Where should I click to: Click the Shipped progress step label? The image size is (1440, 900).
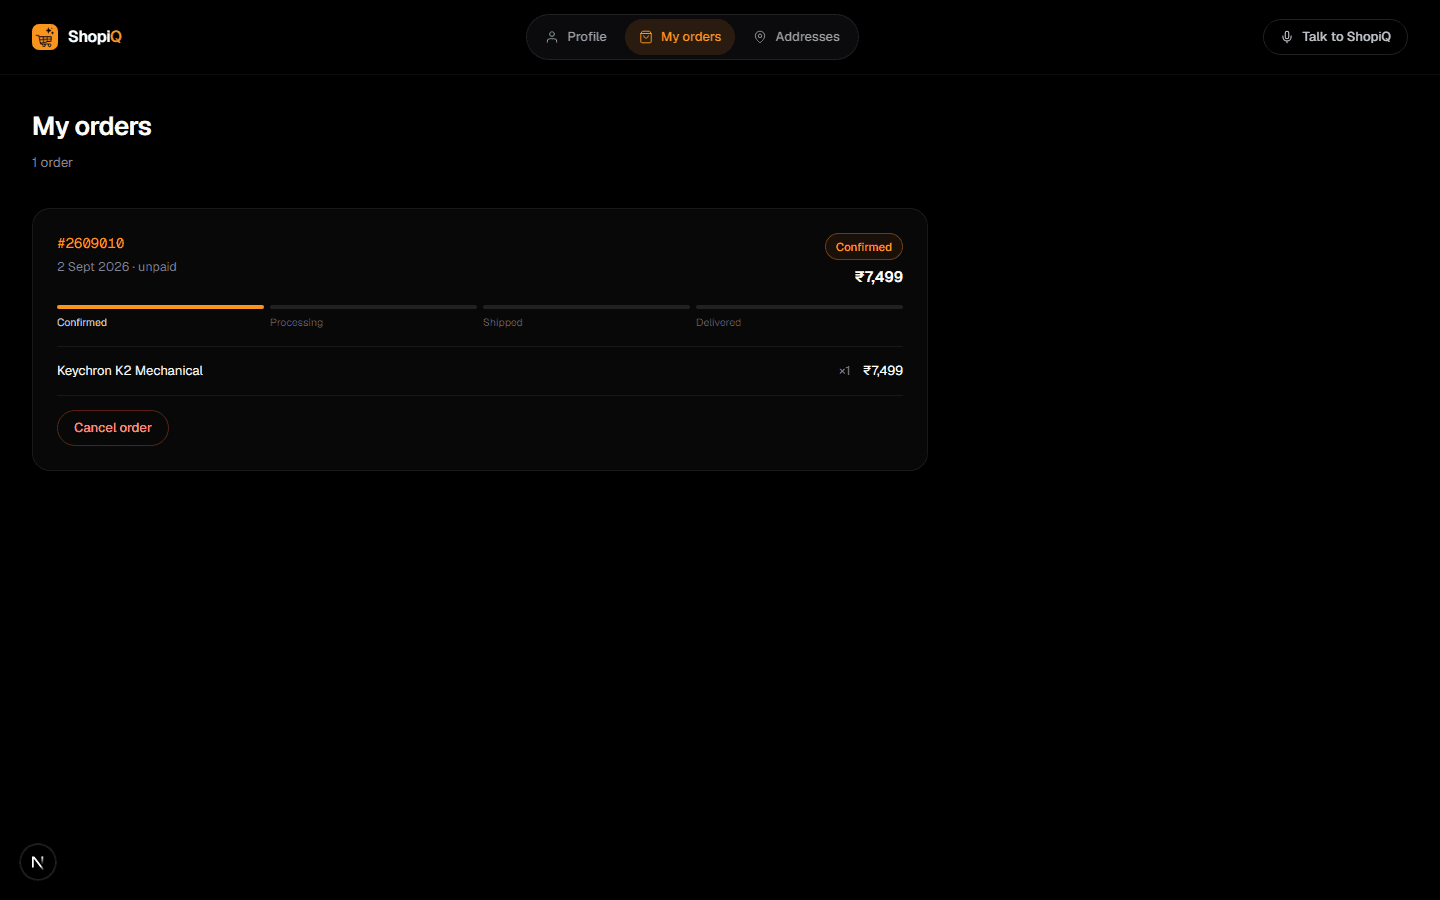coord(503,323)
